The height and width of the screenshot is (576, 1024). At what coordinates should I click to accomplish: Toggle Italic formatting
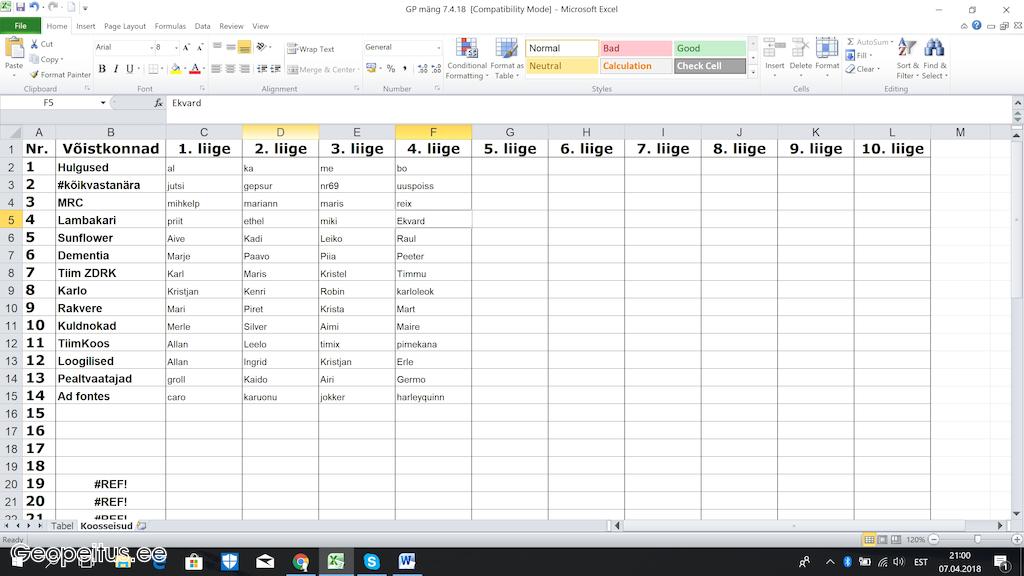pyautogui.click(x=116, y=69)
